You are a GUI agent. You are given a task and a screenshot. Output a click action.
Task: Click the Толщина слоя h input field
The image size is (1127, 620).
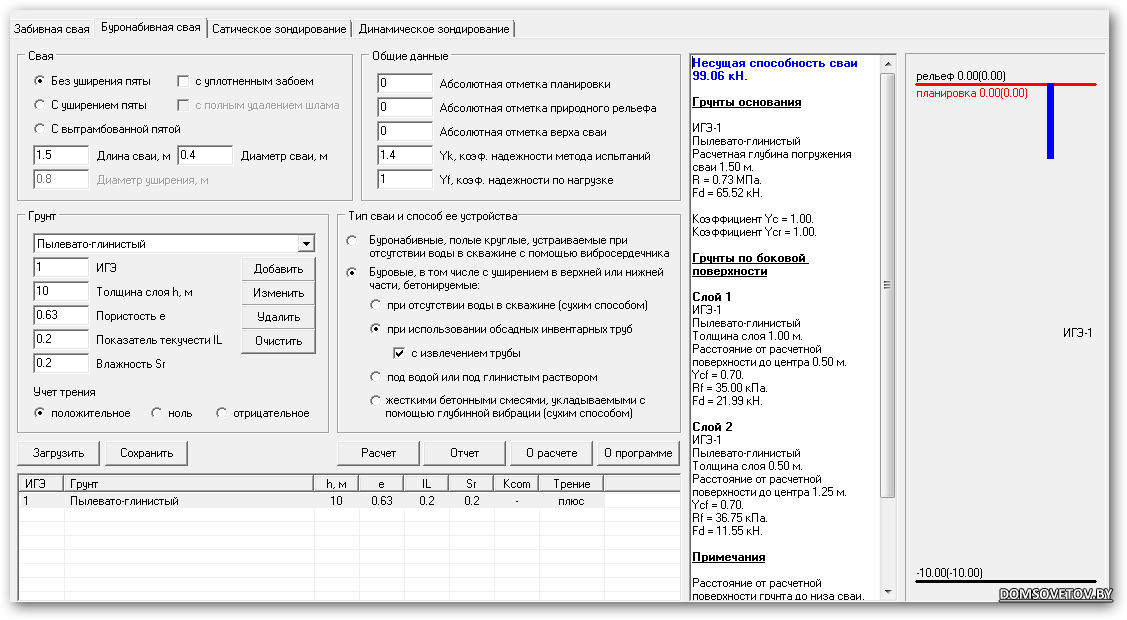point(61,291)
